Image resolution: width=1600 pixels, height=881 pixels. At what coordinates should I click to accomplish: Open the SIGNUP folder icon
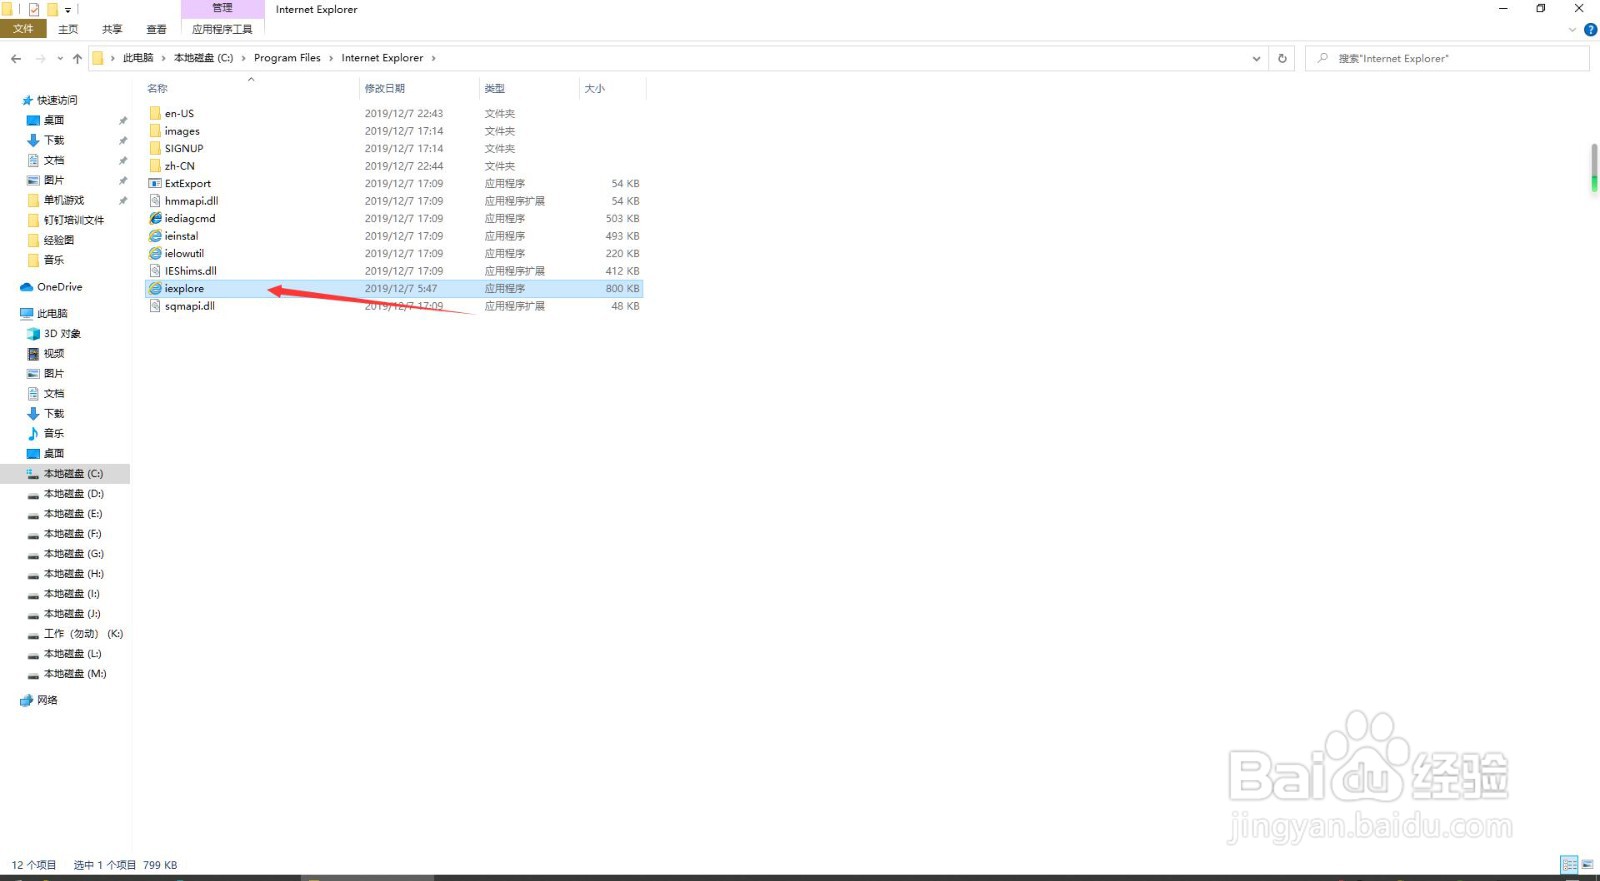tap(155, 148)
